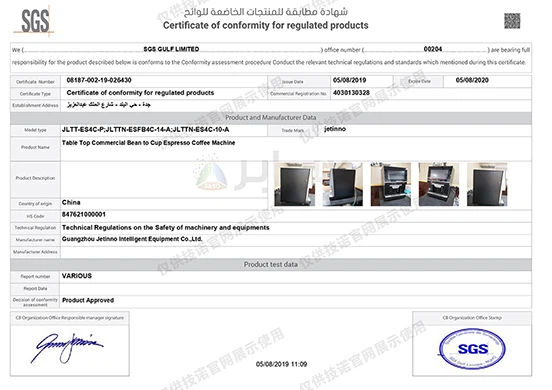Select the timestamp '05/08/2019 11:09'

coord(281,364)
